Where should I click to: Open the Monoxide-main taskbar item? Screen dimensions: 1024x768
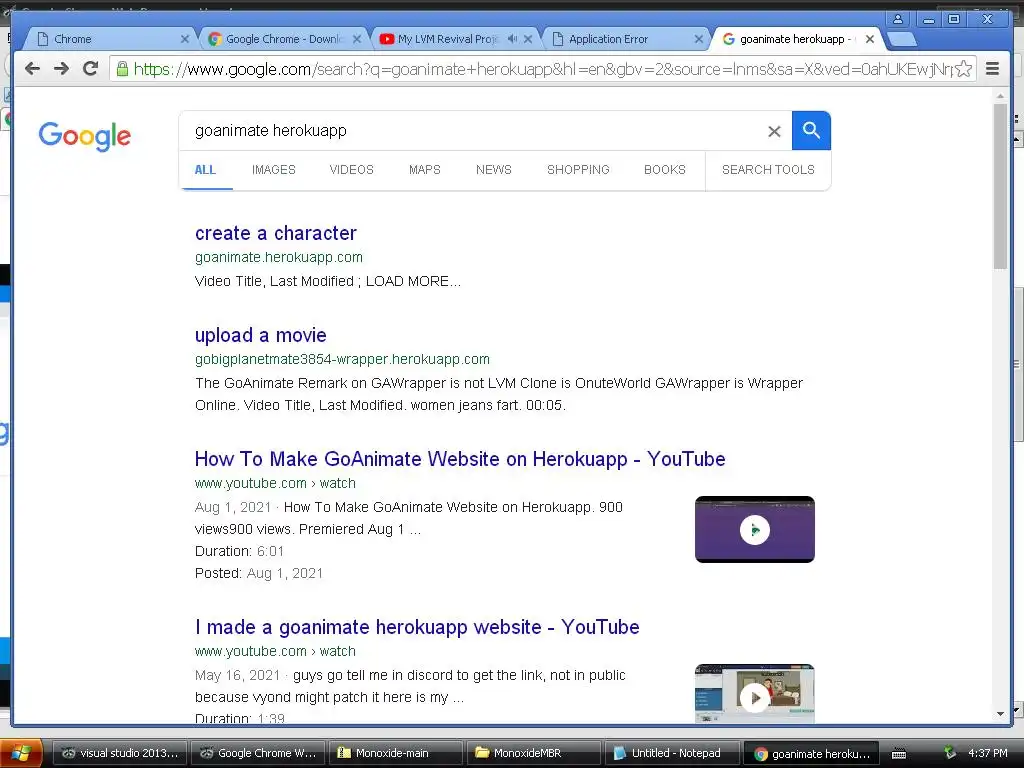(396, 753)
